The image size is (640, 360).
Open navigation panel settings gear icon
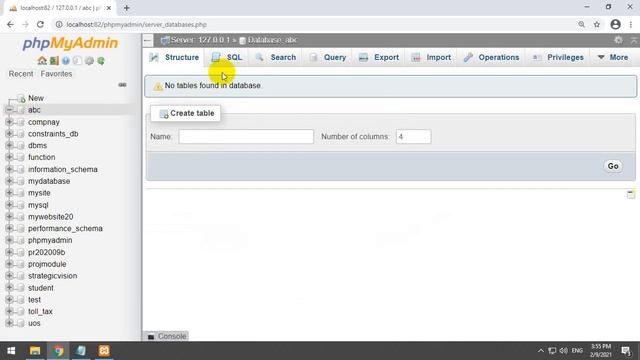tap(89, 61)
